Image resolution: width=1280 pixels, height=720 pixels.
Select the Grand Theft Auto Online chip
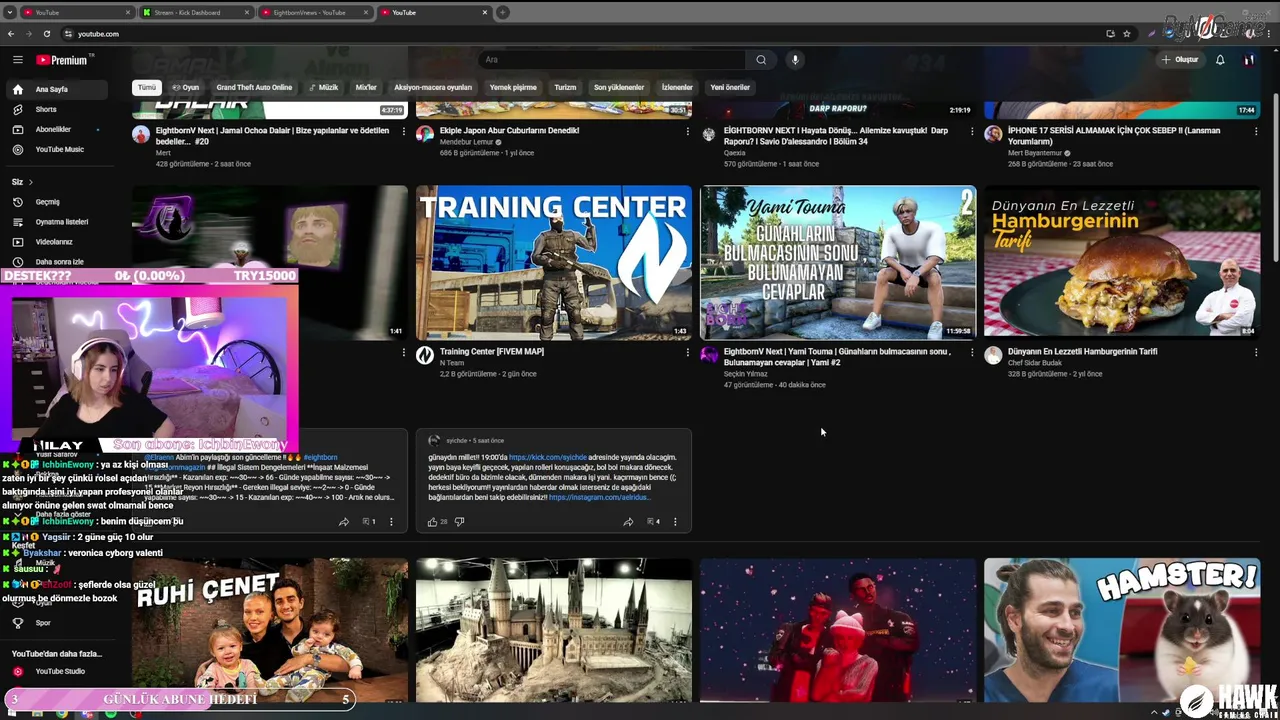[x=254, y=87]
